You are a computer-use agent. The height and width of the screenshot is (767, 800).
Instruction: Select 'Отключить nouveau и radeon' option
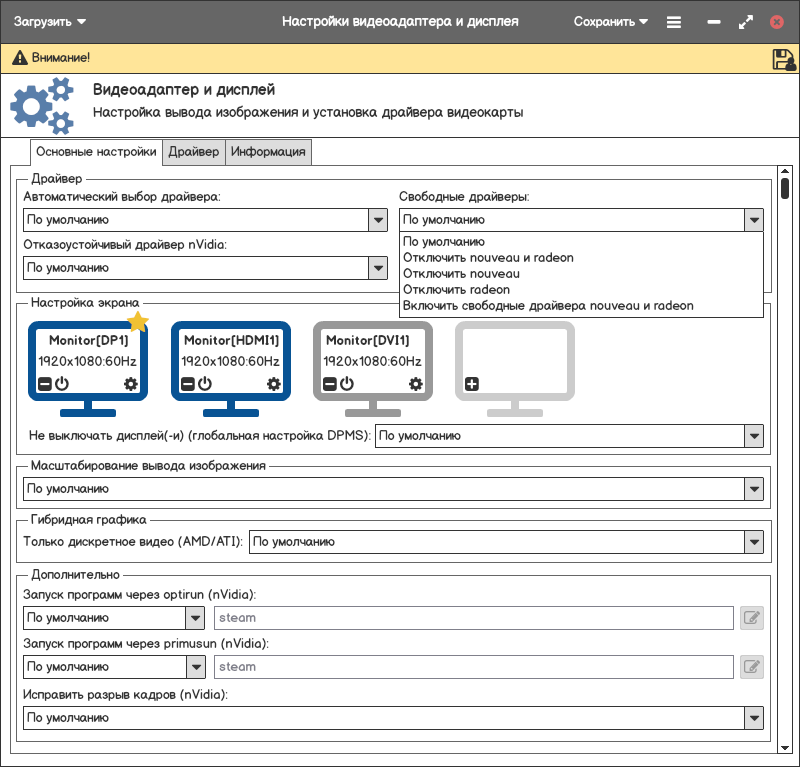pyautogui.click(x=488, y=258)
